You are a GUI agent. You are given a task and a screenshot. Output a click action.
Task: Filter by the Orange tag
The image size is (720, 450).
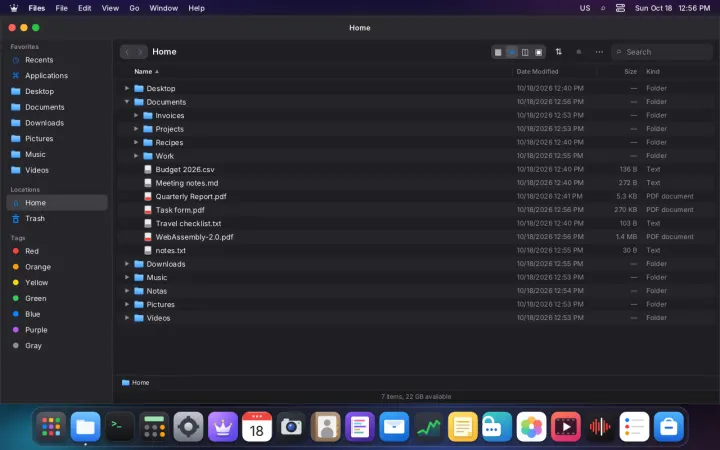[x=57, y=267]
